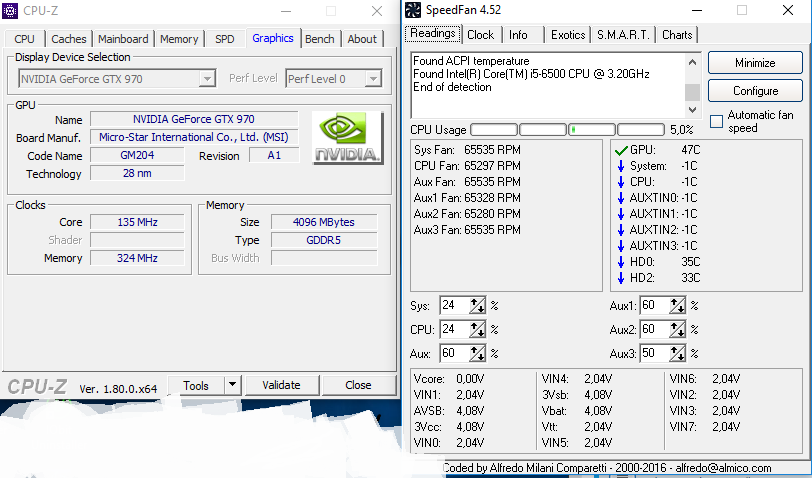Click the CPU-Z title bar icon
The height and width of the screenshot is (478, 812).
pyautogui.click(x=10, y=10)
